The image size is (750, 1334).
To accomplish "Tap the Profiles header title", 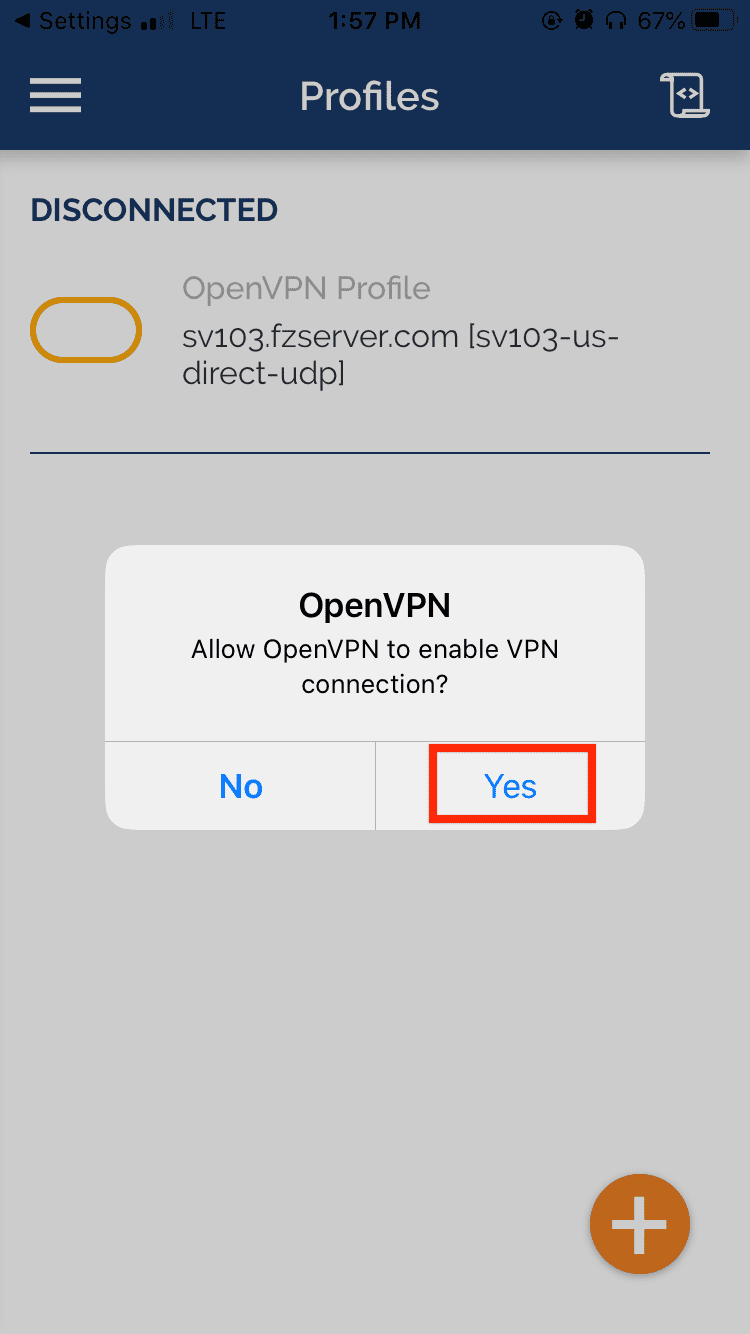I will 370,96.
